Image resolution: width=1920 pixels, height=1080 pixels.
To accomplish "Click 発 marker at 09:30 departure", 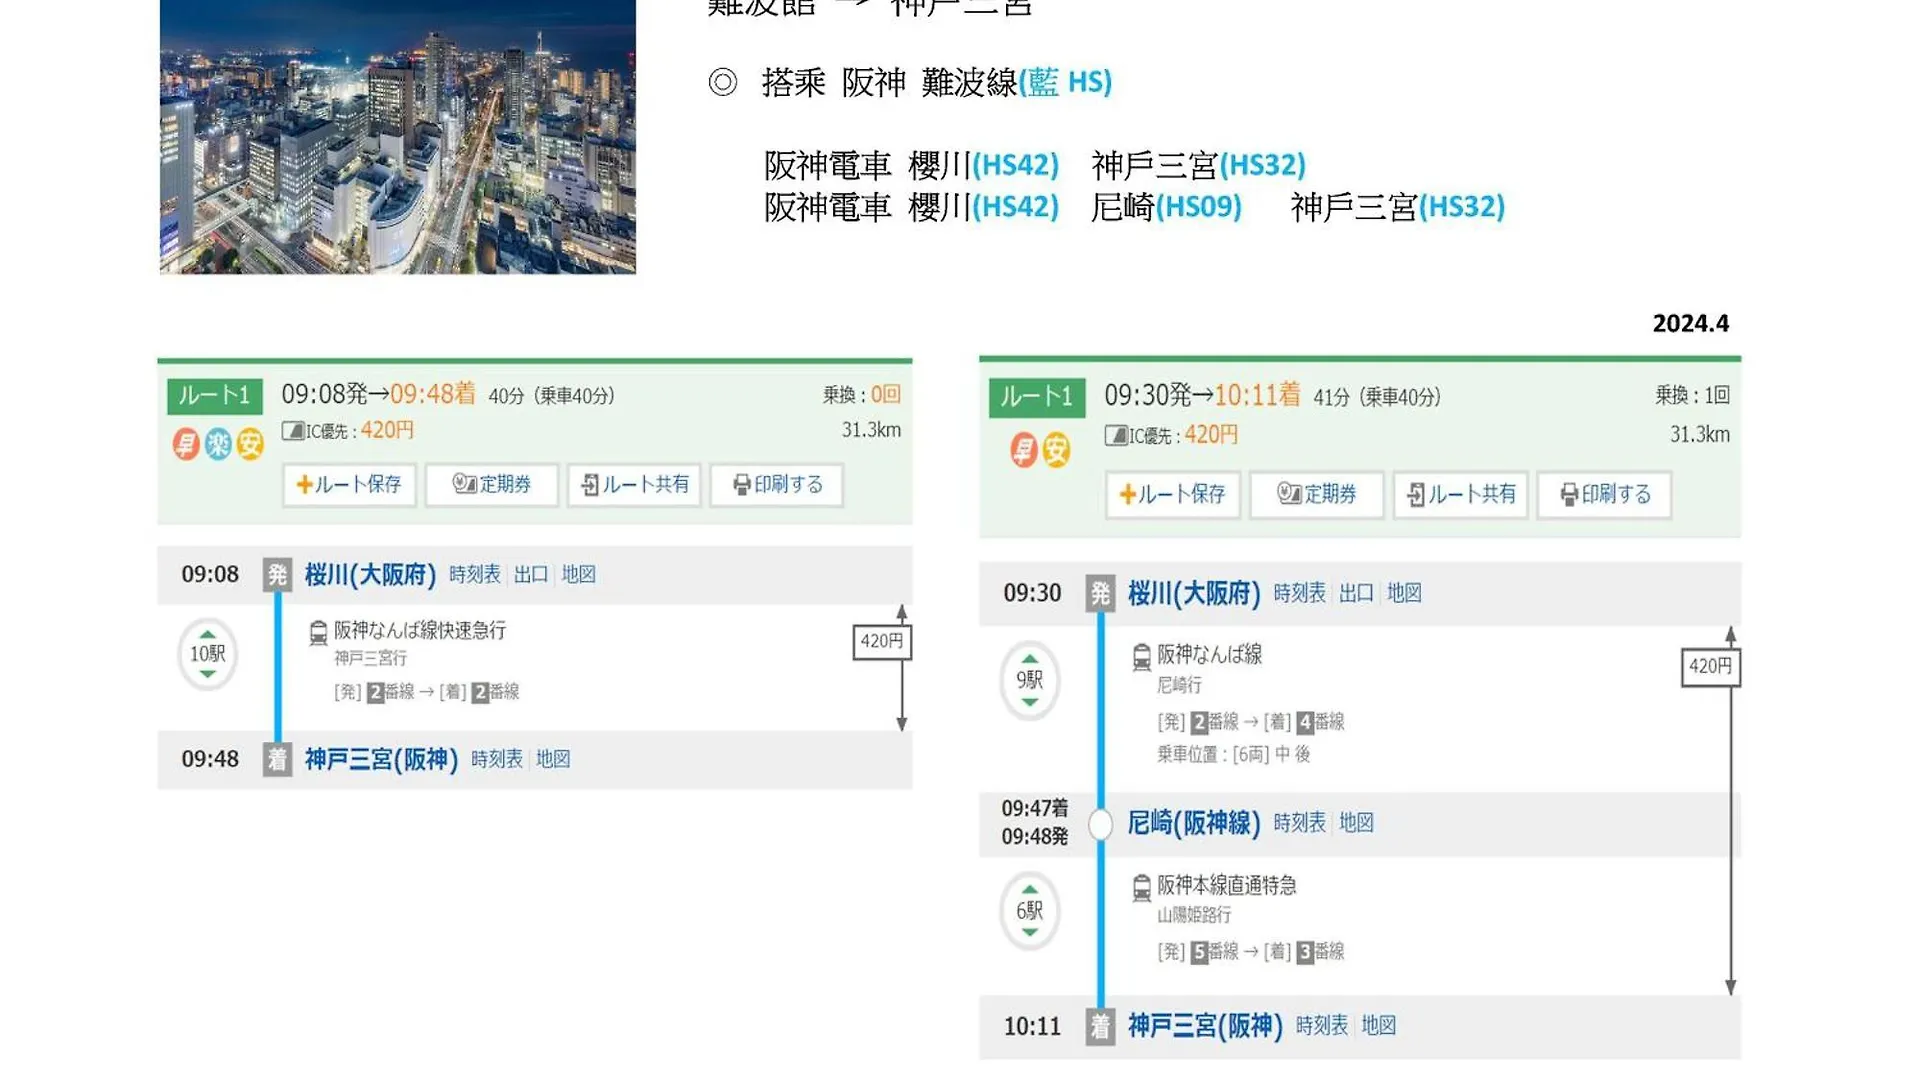I will point(1100,594).
